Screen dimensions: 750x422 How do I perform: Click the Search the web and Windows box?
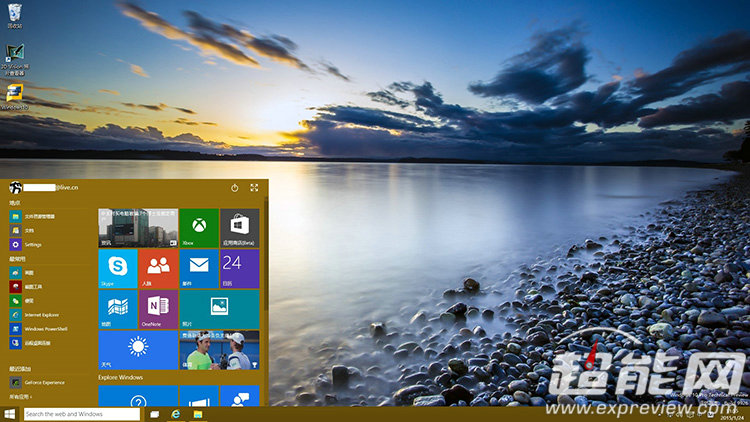point(80,414)
